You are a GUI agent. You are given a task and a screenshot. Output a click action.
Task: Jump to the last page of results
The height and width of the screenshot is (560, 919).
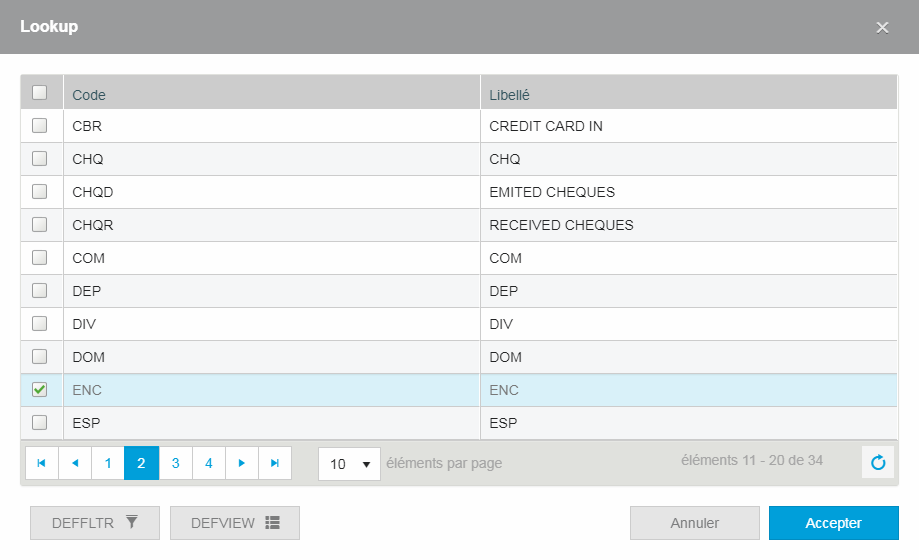pos(275,463)
